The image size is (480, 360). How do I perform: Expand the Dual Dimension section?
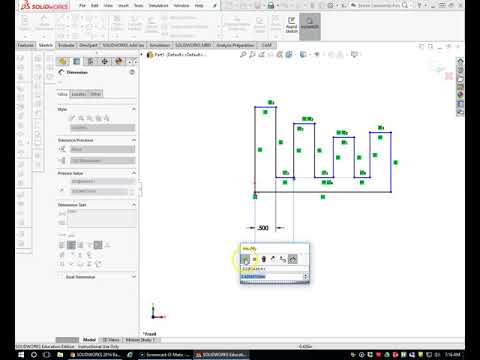(134, 277)
